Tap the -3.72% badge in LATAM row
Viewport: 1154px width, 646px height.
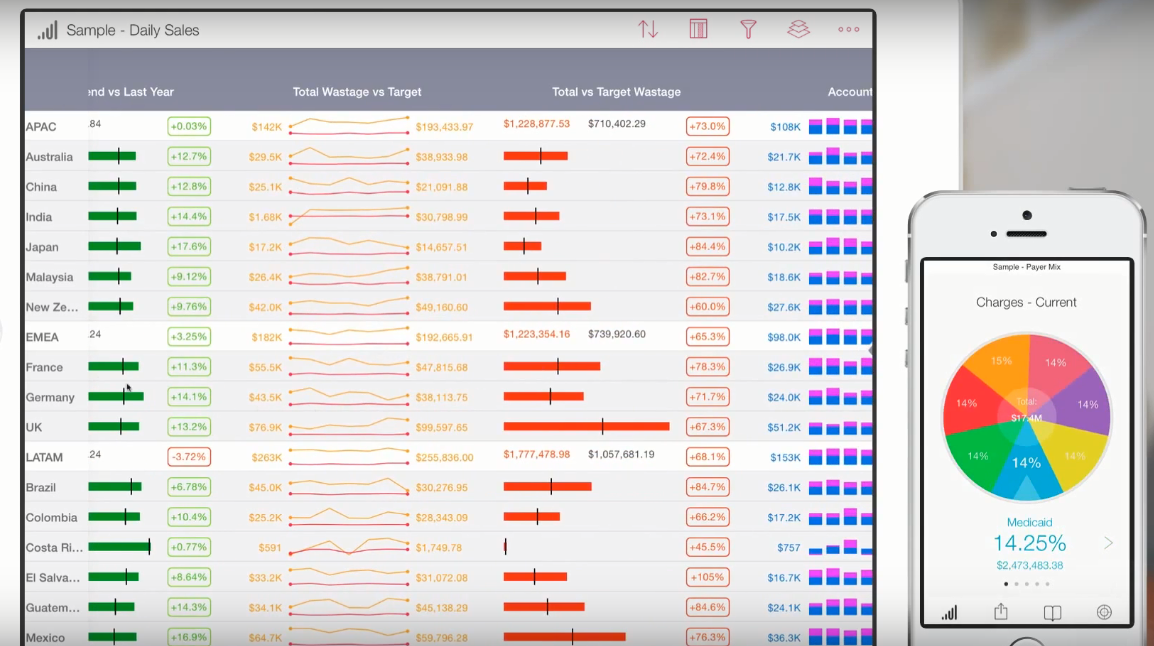pos(189,457)
